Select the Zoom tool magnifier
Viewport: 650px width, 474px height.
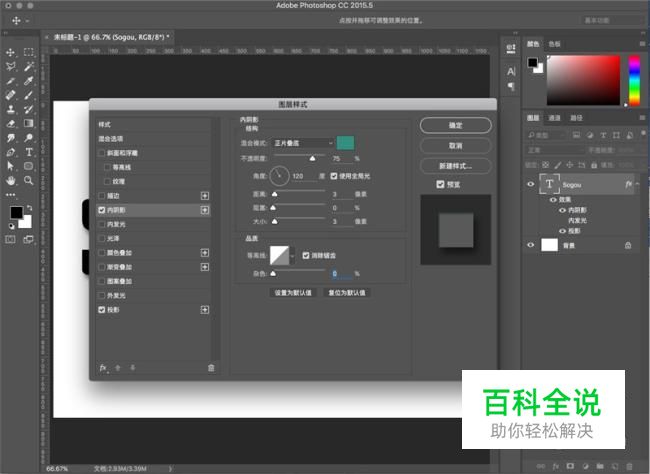click(29, 180)
